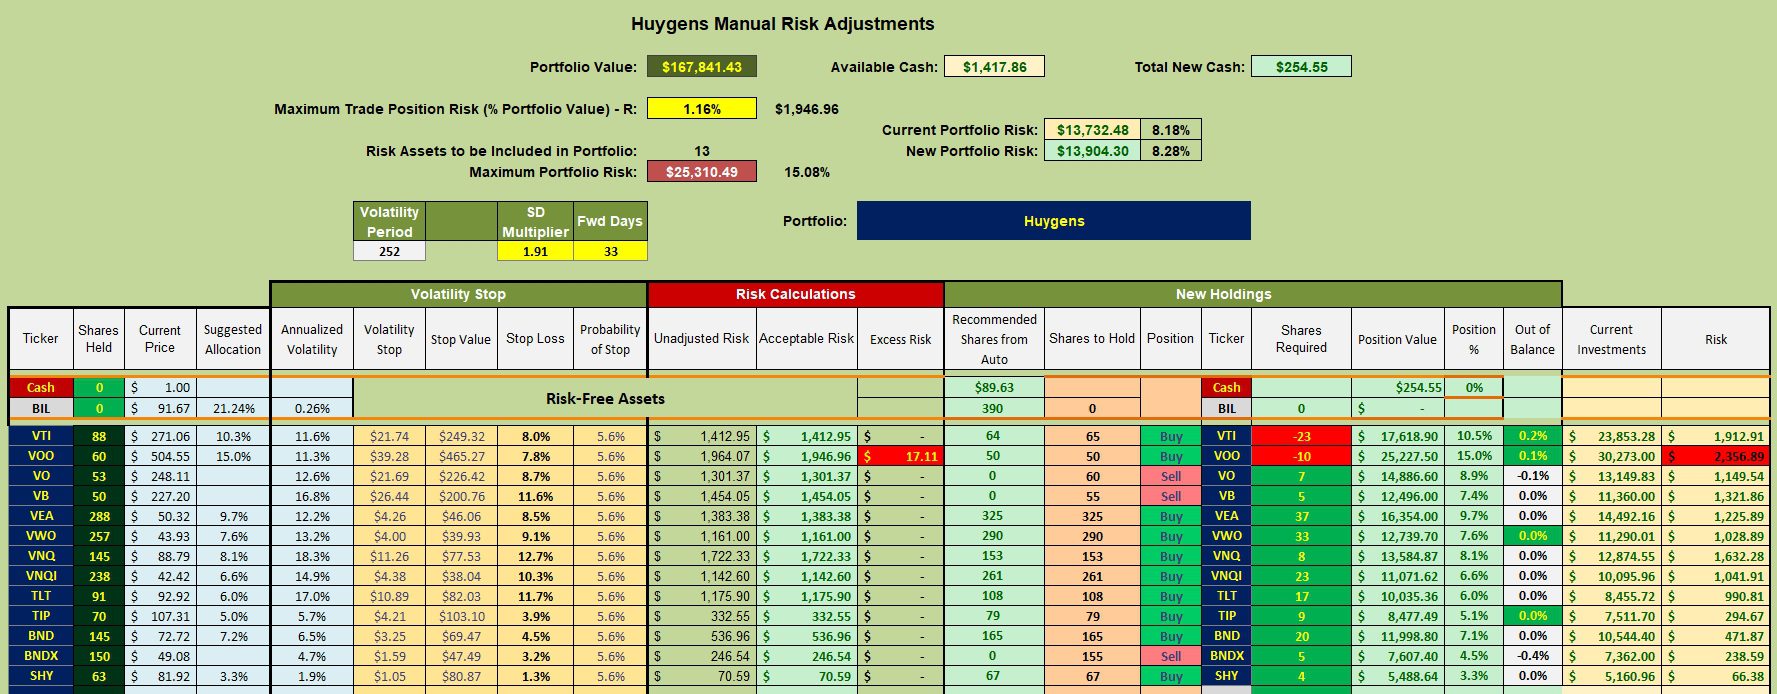Image resolution: width=1777 pixels, height=694 pixels.
Task: Select BIL suggested allocation 21.24%
Action: click(233, 408)
